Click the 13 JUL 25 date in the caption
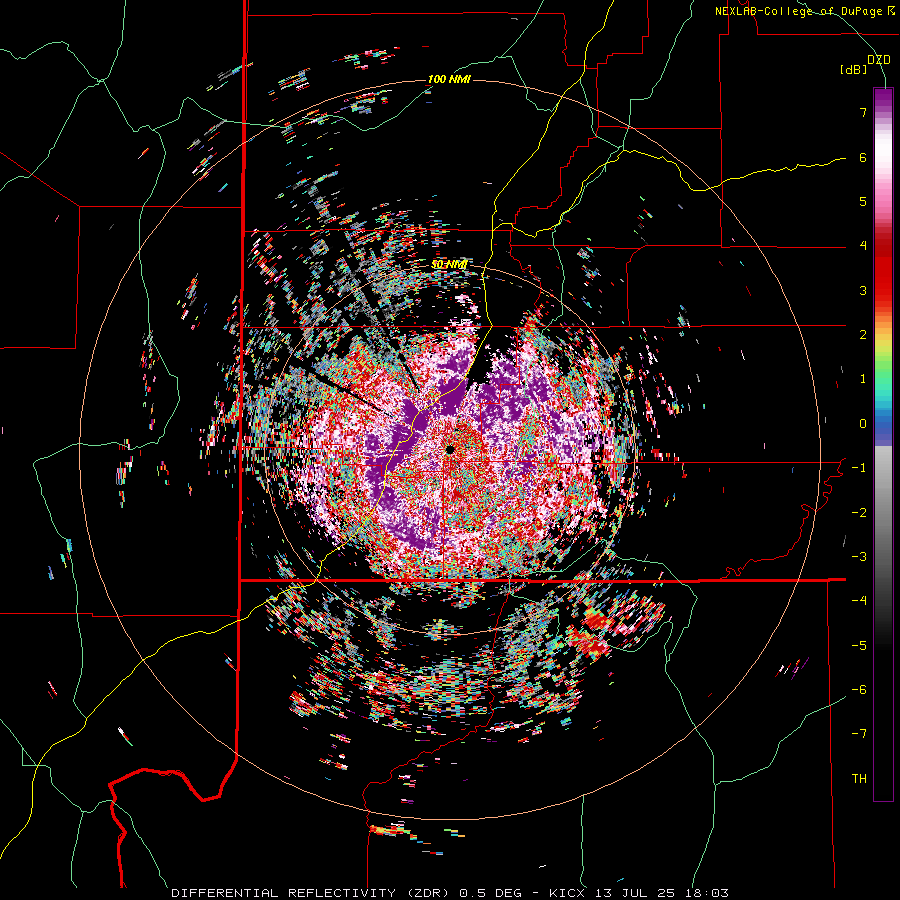 pos(637,893)
